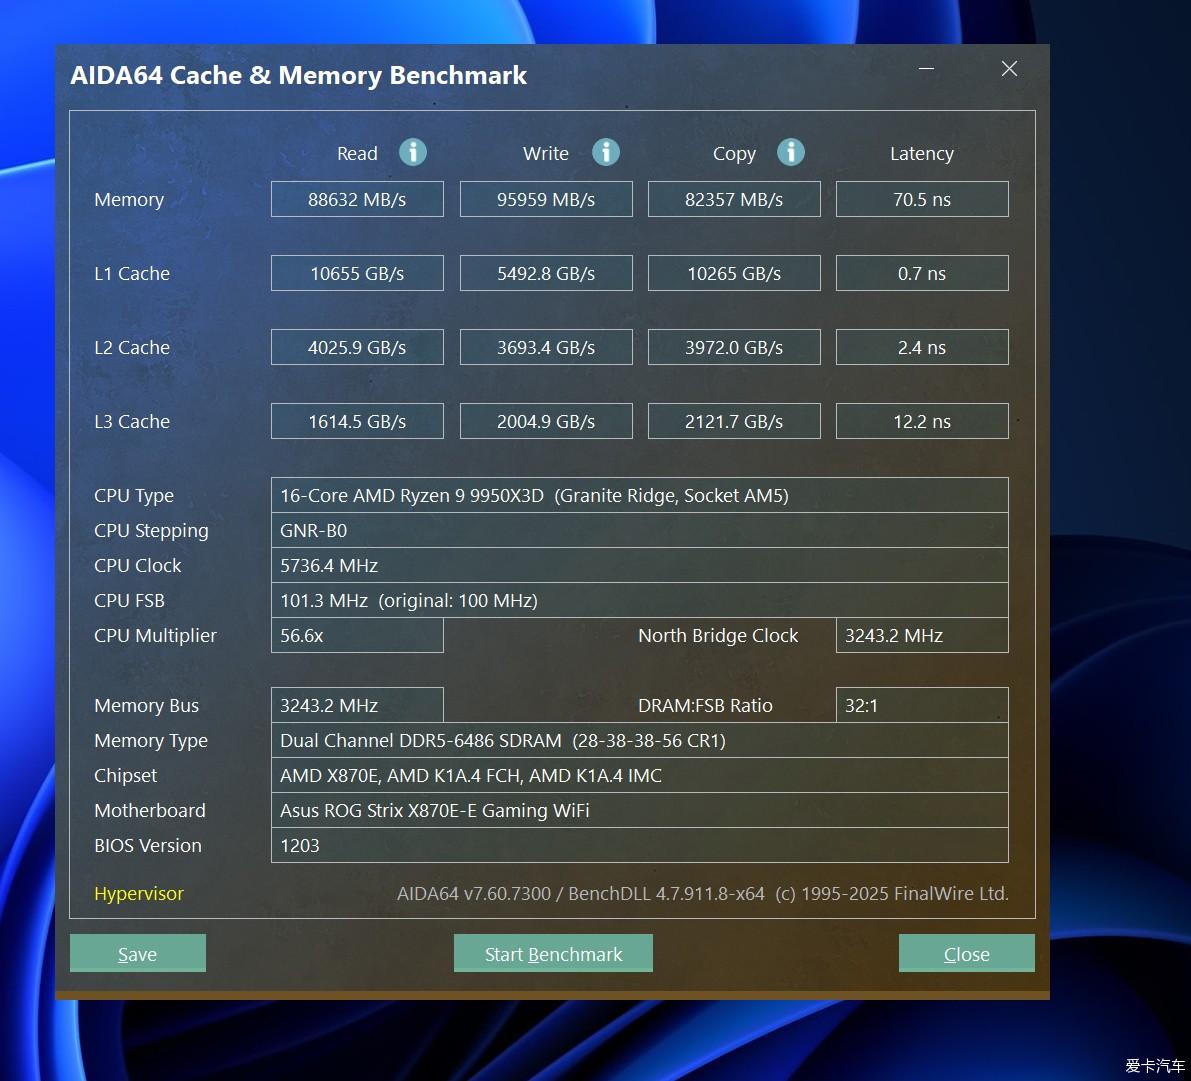Click the Chipset label
Screen dimensions: 1191x1081
[x=125, y=776]
